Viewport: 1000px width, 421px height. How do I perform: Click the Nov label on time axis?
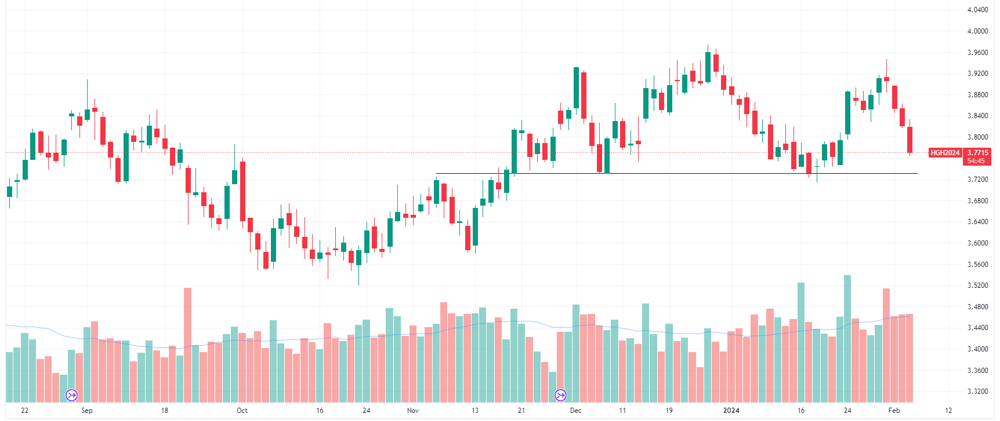tap(412, 410)
